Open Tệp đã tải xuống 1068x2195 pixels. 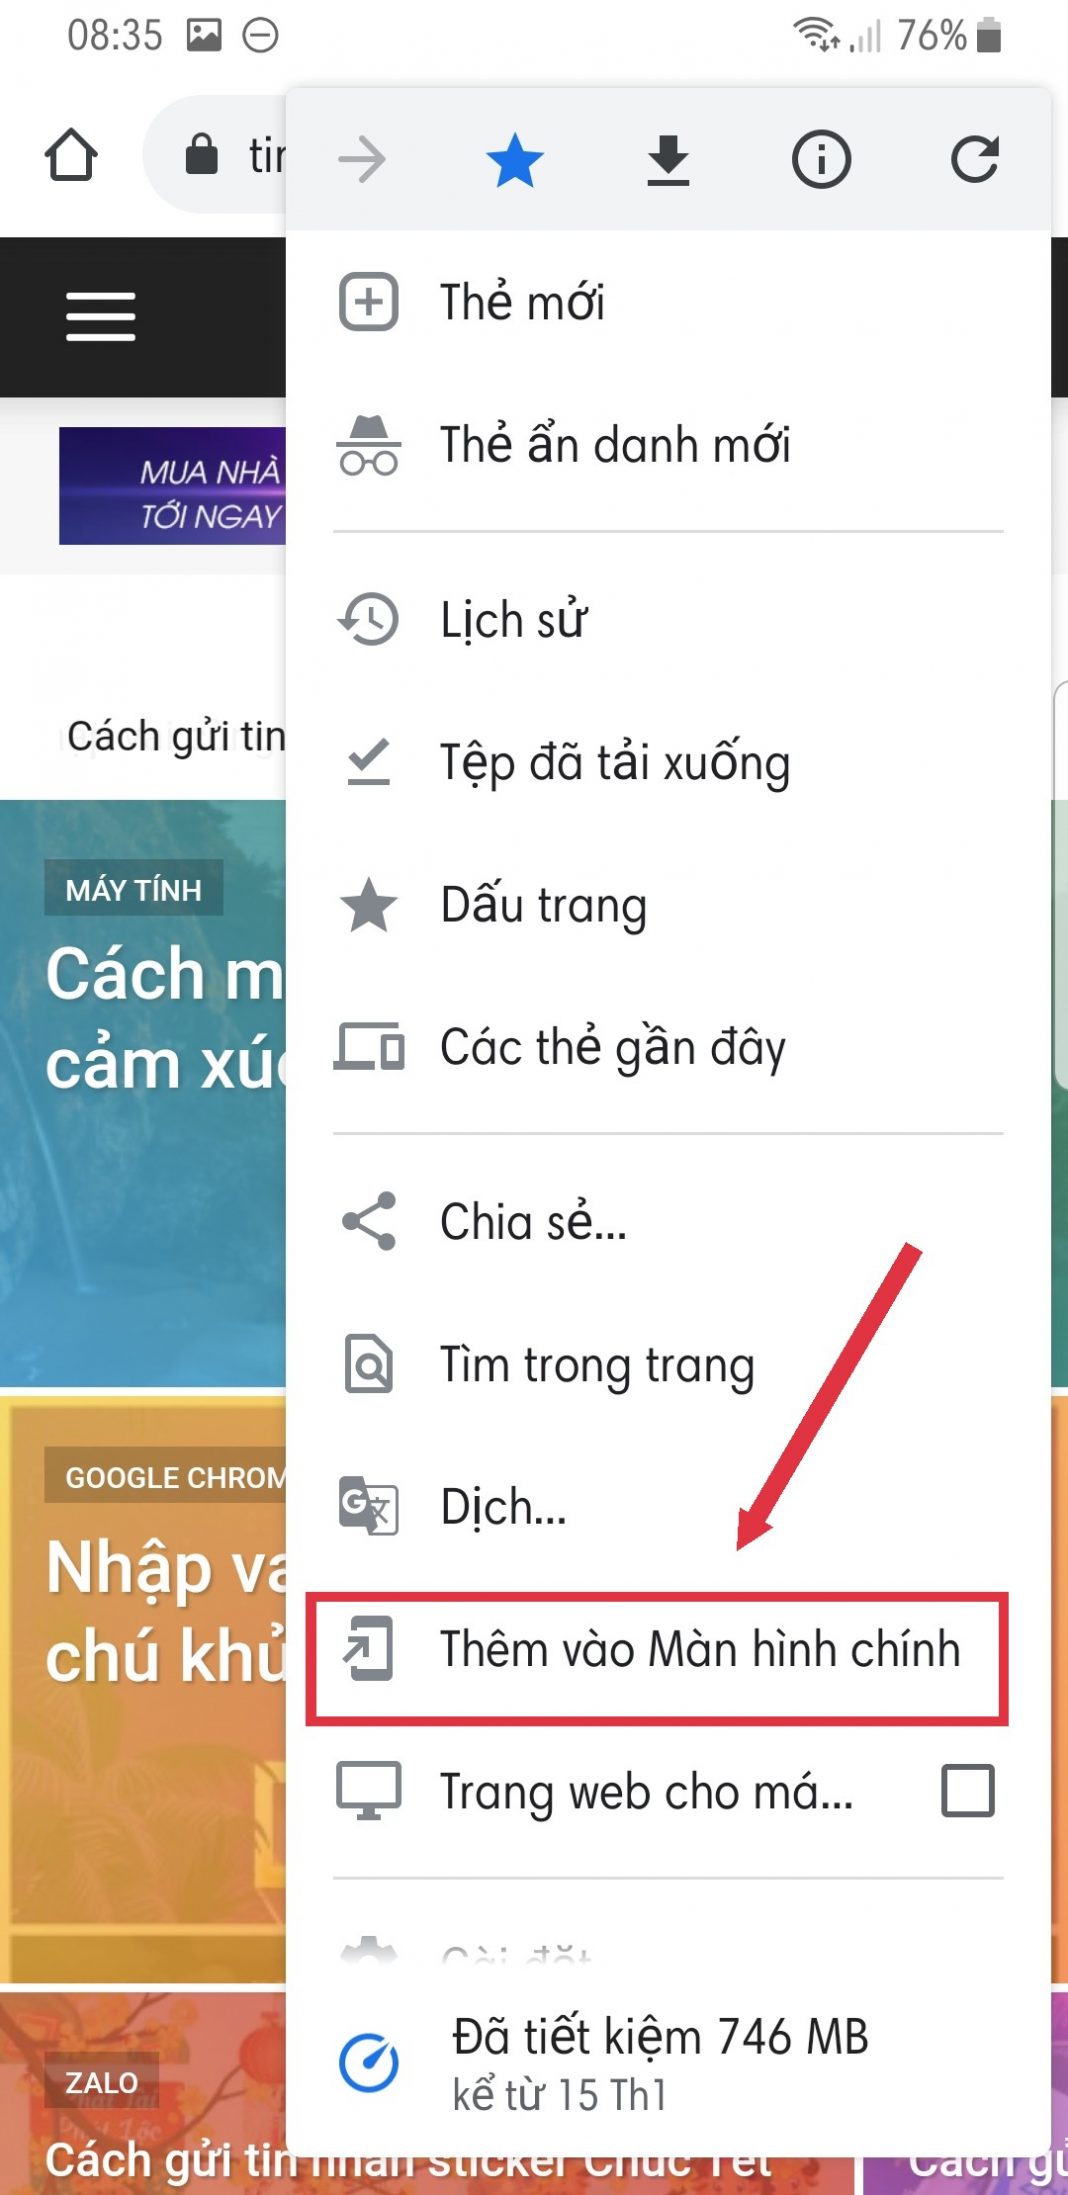[x=668, y=763]
